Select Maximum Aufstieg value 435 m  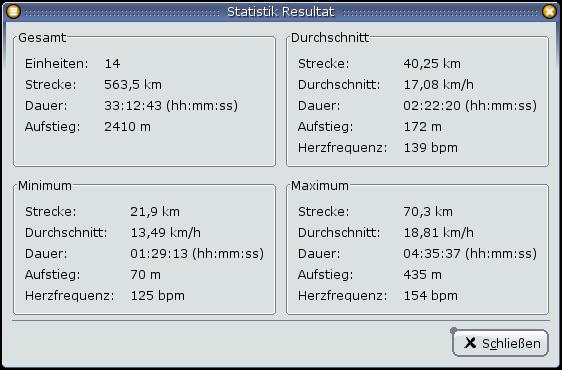[x=423, y=275]
